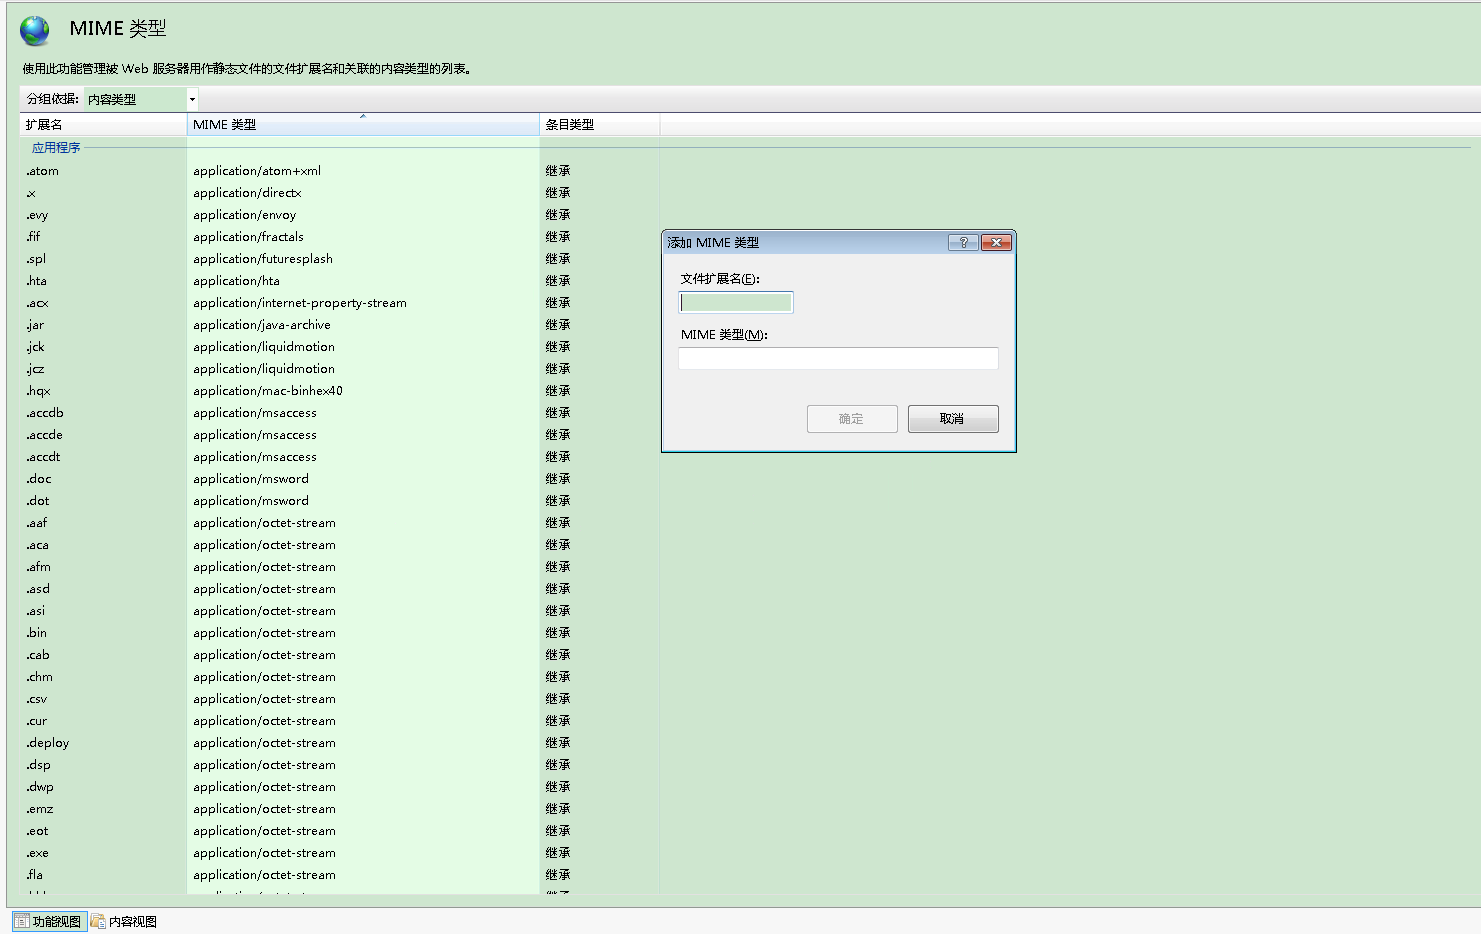Click the 确定 button
Screen dimensions: 1481x934
point(852,419)
